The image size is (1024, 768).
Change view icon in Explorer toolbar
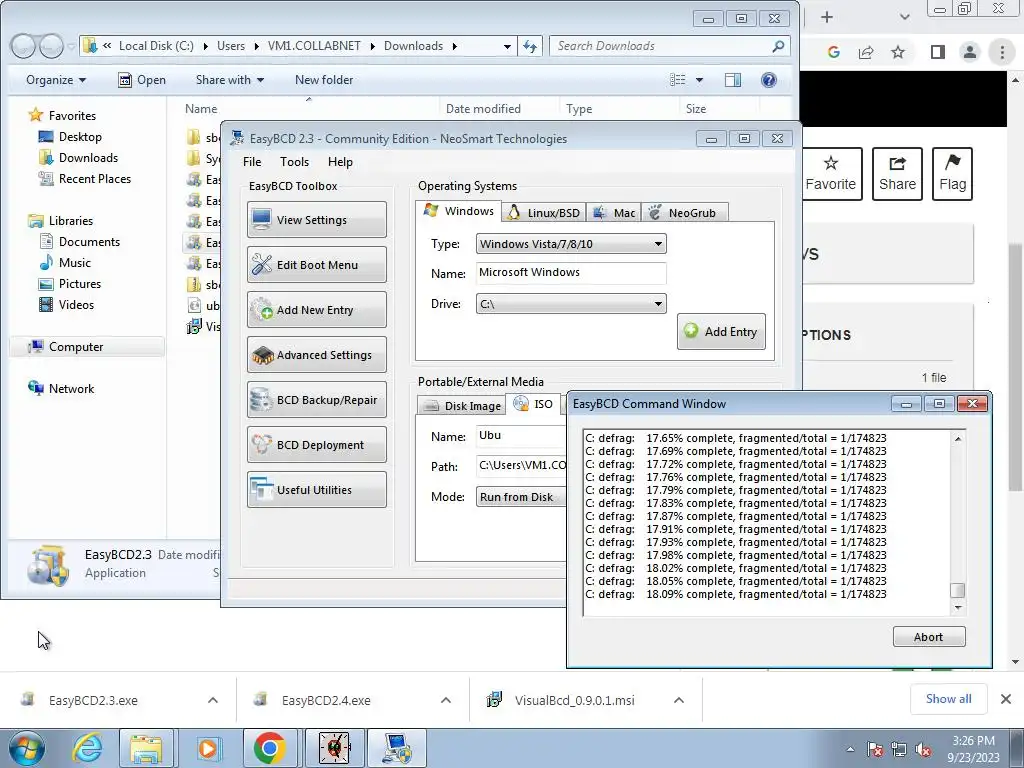(x=678, y=80)
